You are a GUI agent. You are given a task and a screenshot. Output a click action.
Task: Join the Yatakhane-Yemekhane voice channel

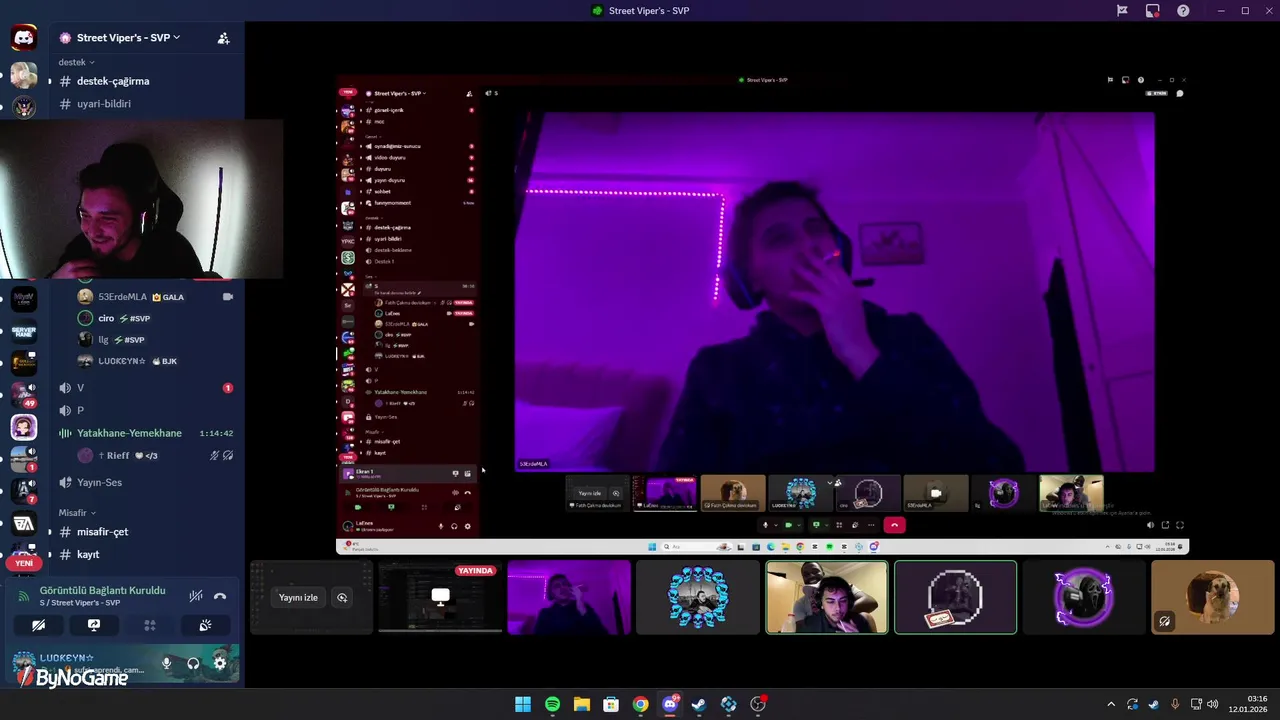146,433
